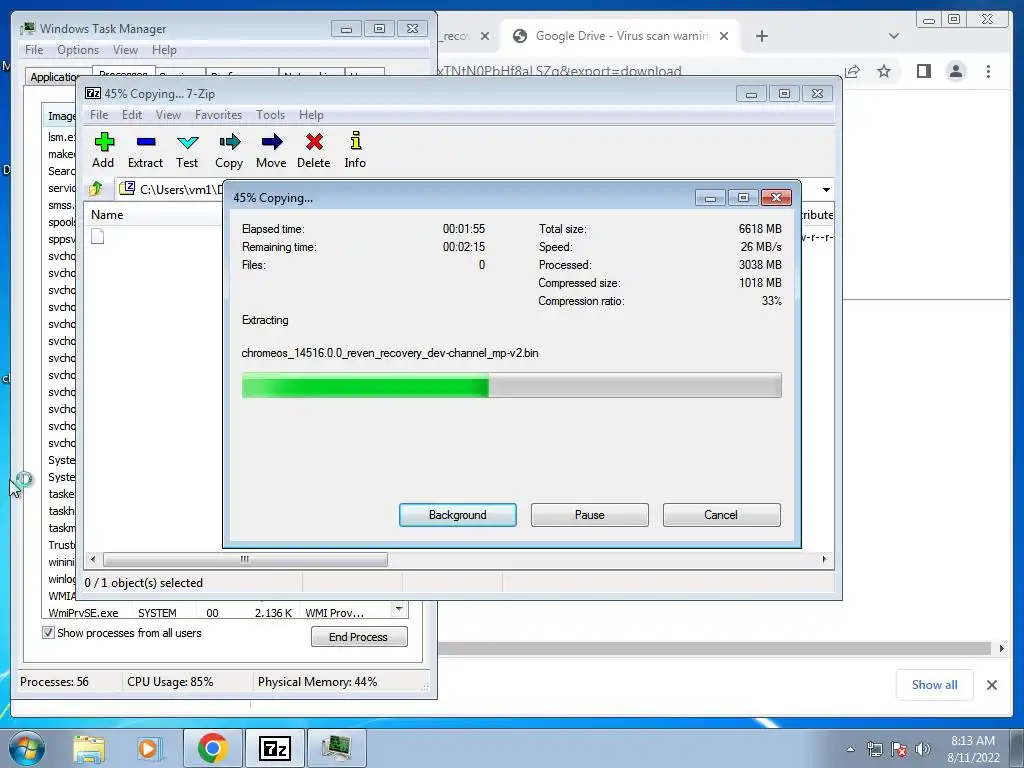The width and height of the screenshot is (1024, 768).
Task: Open 7-Zip Tools menu
Action: tap(270, 115)
